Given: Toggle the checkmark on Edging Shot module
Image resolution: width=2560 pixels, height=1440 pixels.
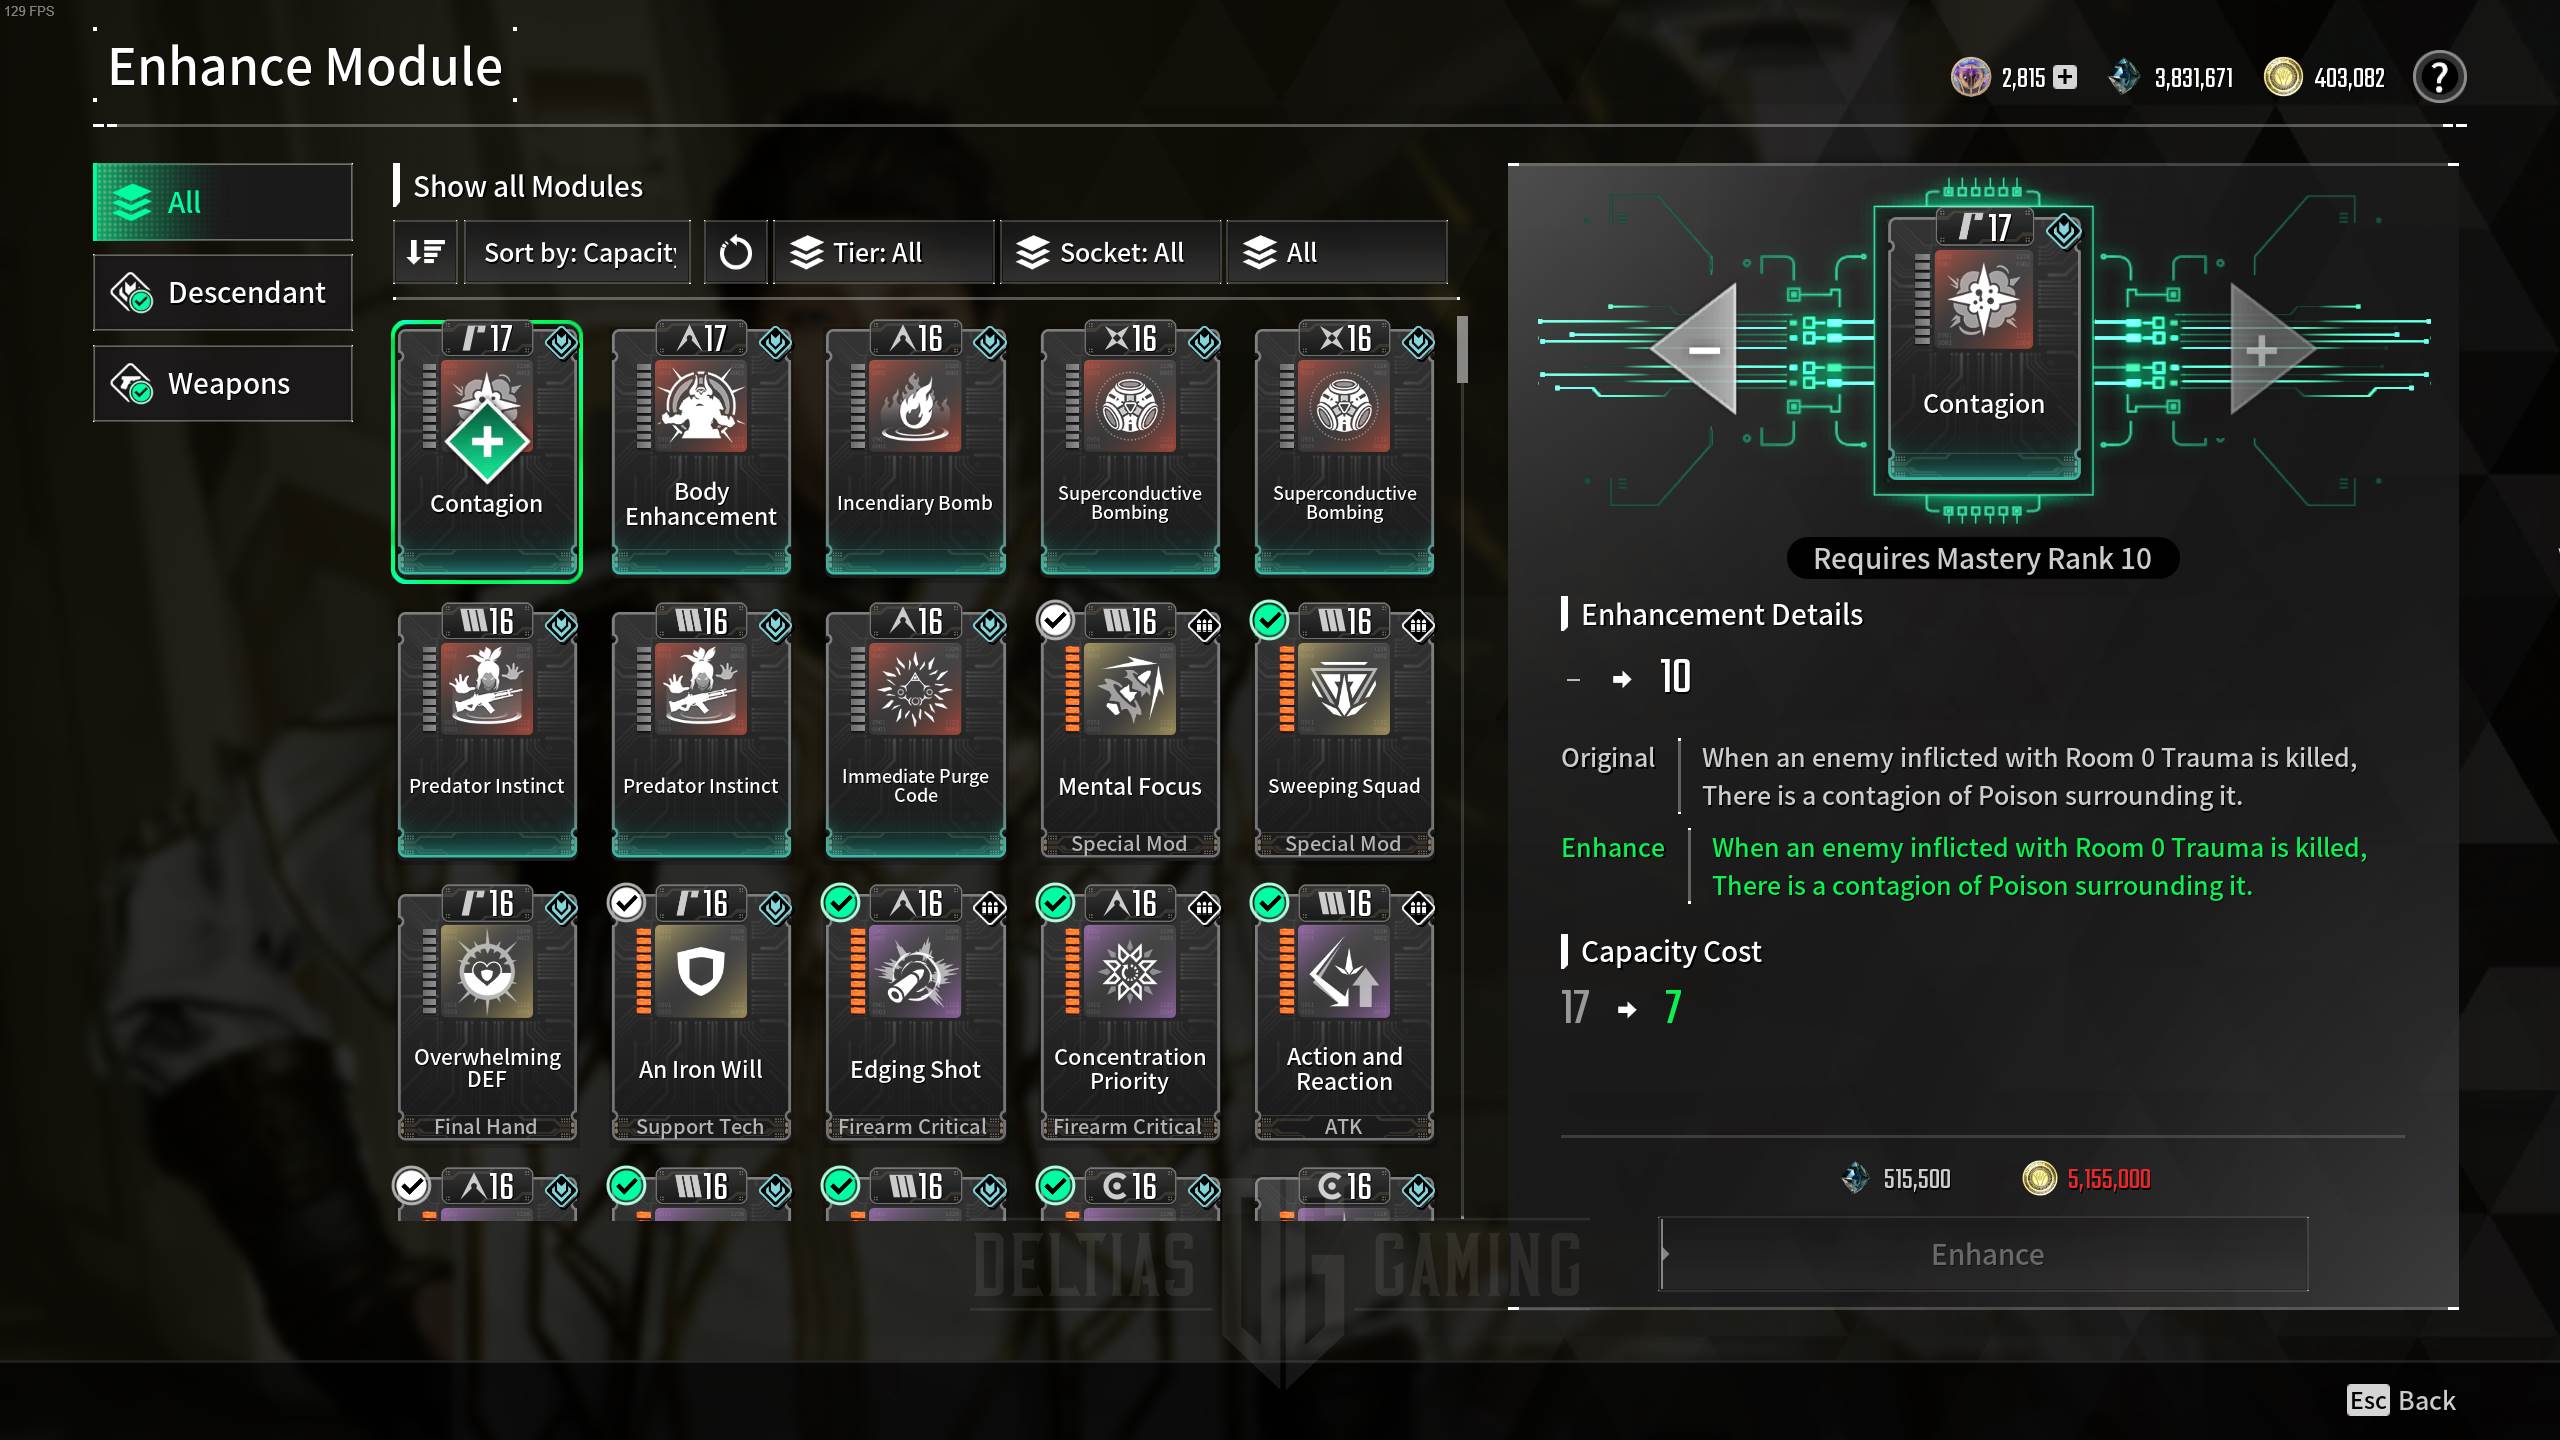Looking at the screenshot, I should (841, 903).
